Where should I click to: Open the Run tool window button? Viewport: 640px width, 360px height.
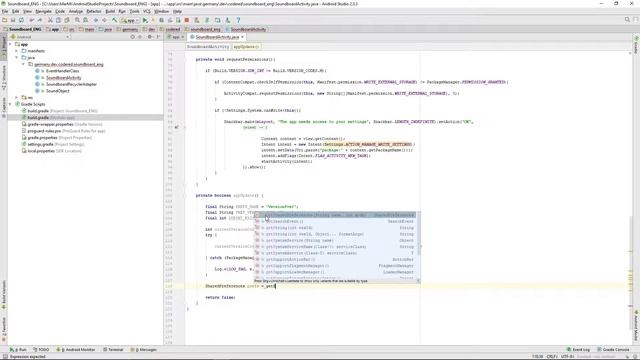tap(18, 350)
